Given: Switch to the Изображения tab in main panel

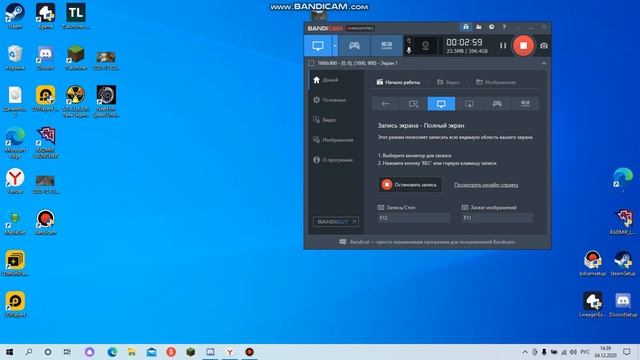Looking at the screenshot, I should 496,82.
